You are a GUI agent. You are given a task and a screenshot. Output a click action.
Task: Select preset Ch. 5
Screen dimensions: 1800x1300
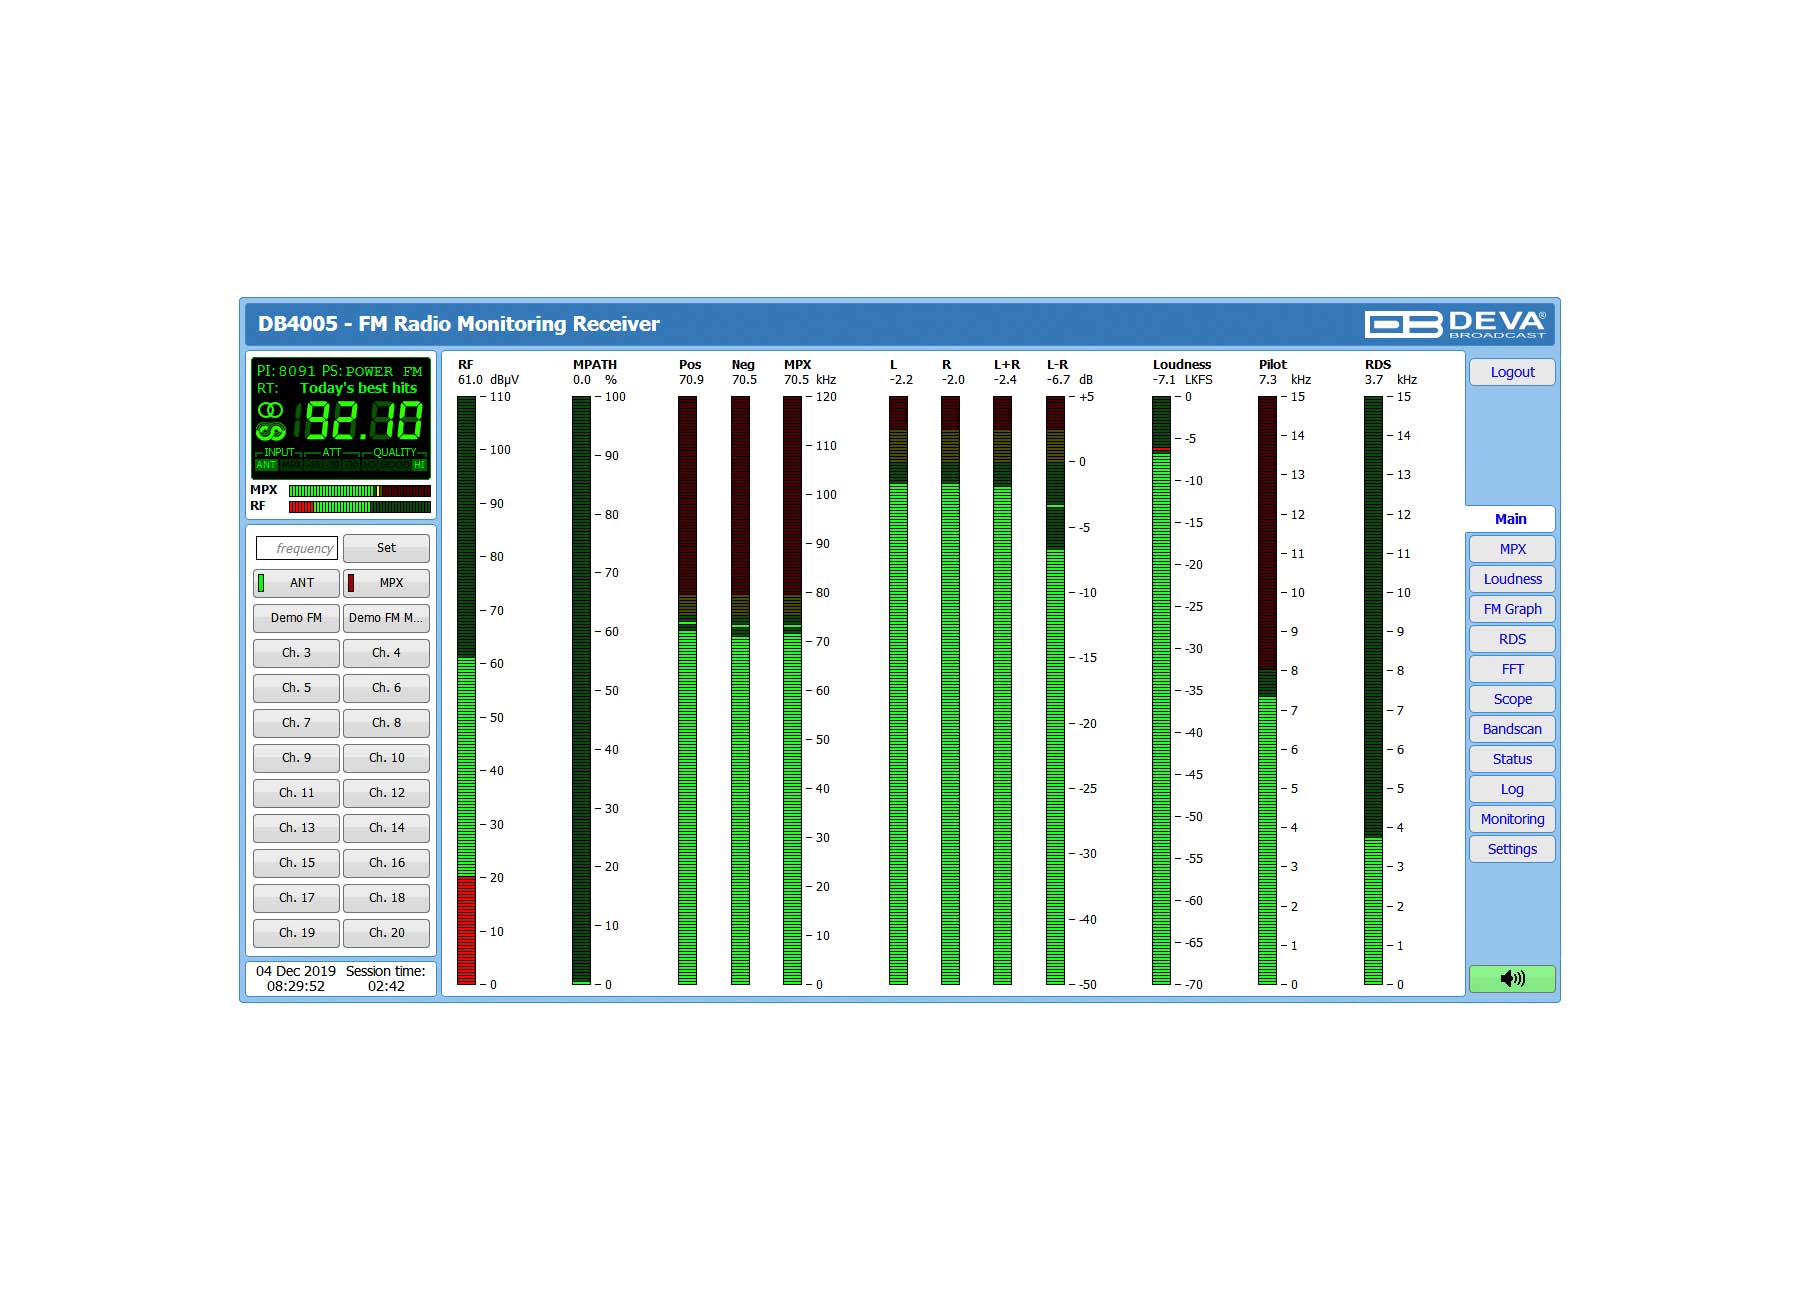click(296, 688)
